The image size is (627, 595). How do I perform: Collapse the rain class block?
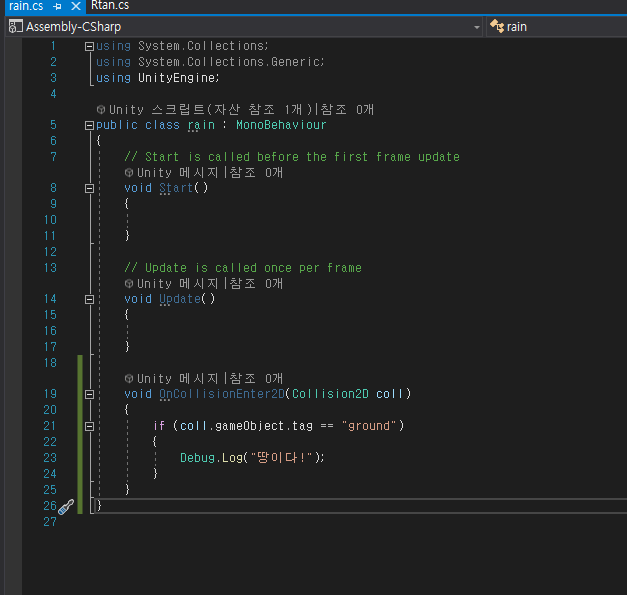[x=89, y=126]
